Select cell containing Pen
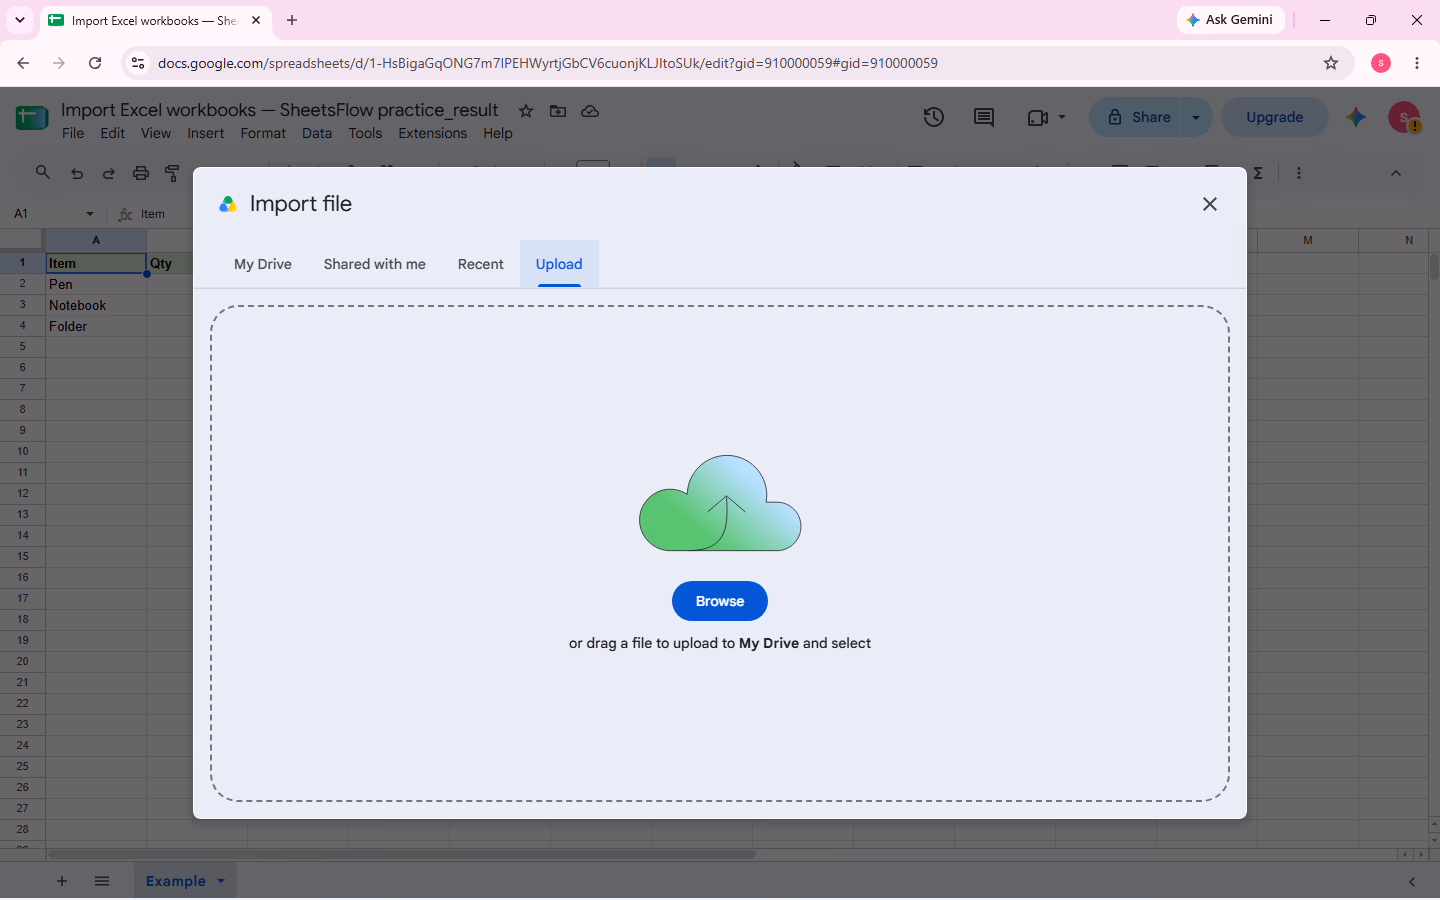The image size is (1440, 900). click(96, 284)
